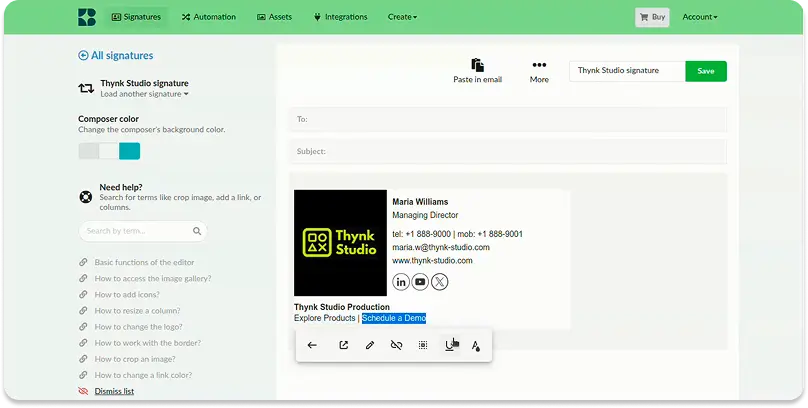Click the telephone numbers line
808x408 pixels.
coord(458,234)
